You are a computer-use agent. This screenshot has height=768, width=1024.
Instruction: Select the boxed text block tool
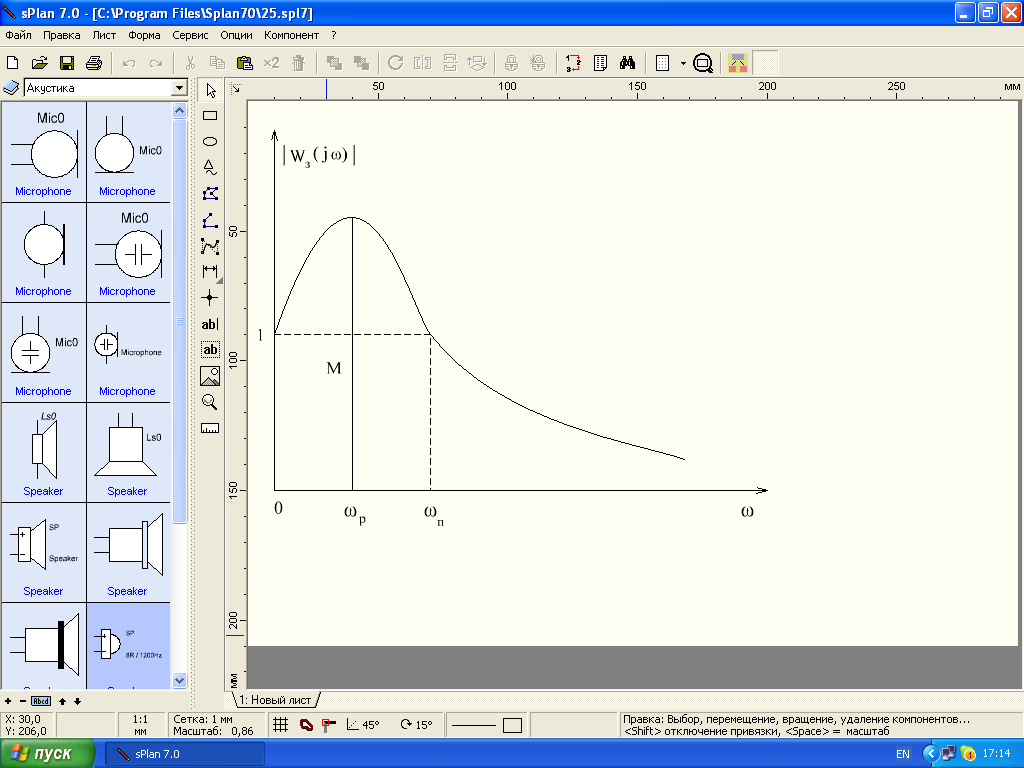tap(210, 350)
